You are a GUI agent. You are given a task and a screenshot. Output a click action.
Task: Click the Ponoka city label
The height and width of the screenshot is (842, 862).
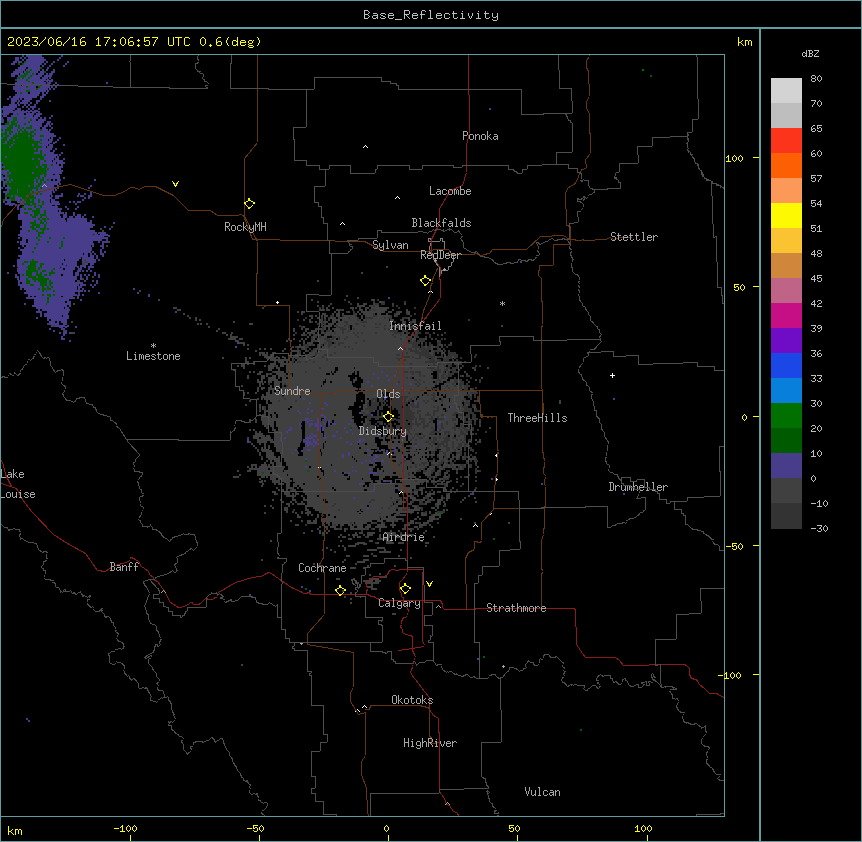coord(480,136)
